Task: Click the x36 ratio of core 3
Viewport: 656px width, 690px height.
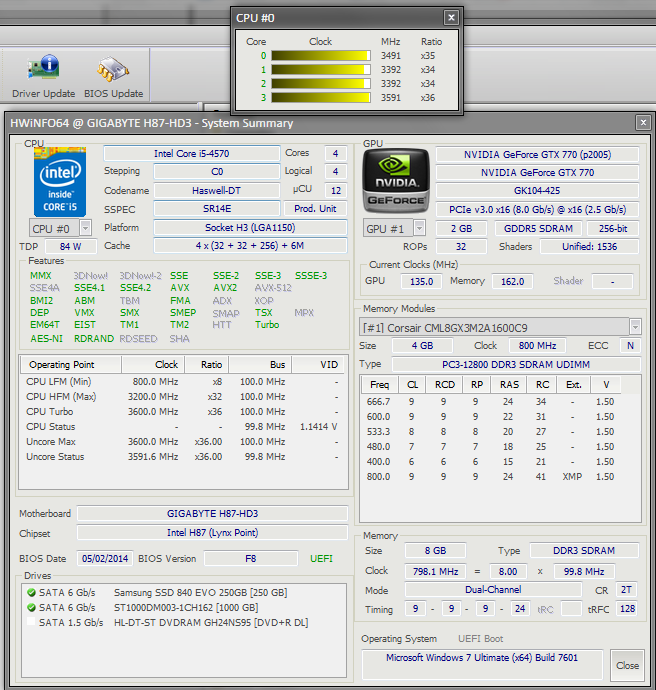Action: (427, 98)
